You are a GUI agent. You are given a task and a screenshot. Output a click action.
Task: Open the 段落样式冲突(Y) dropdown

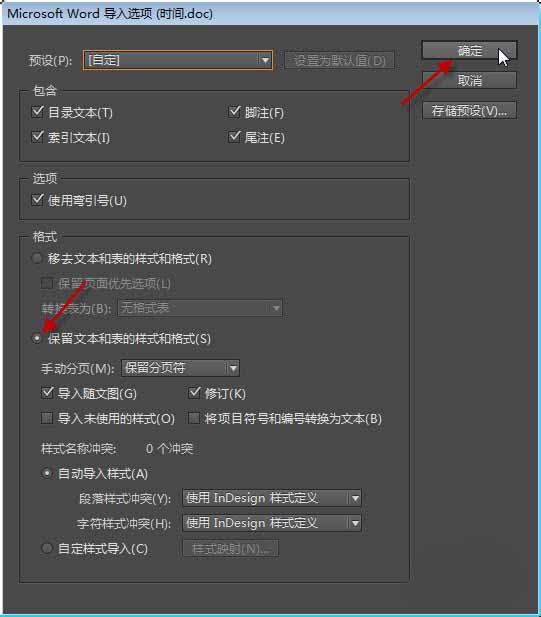pyautogui.click(x=272, y=498)
